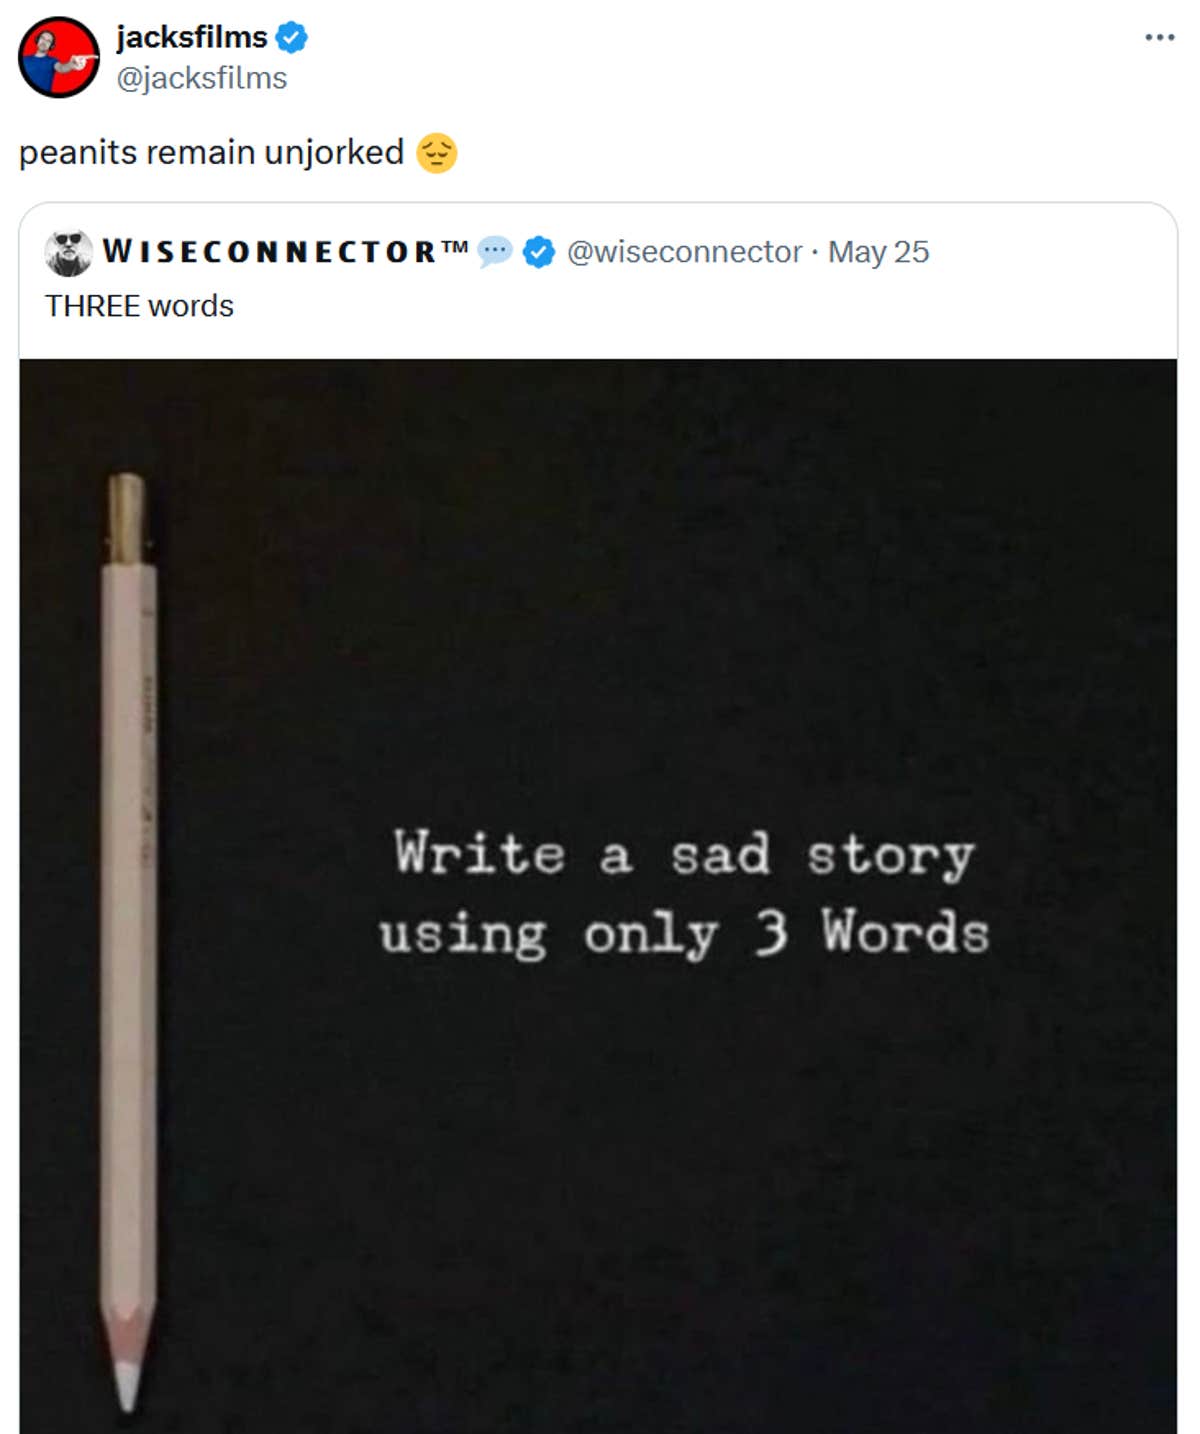Click the word "peanits" in the tweet

77,153
